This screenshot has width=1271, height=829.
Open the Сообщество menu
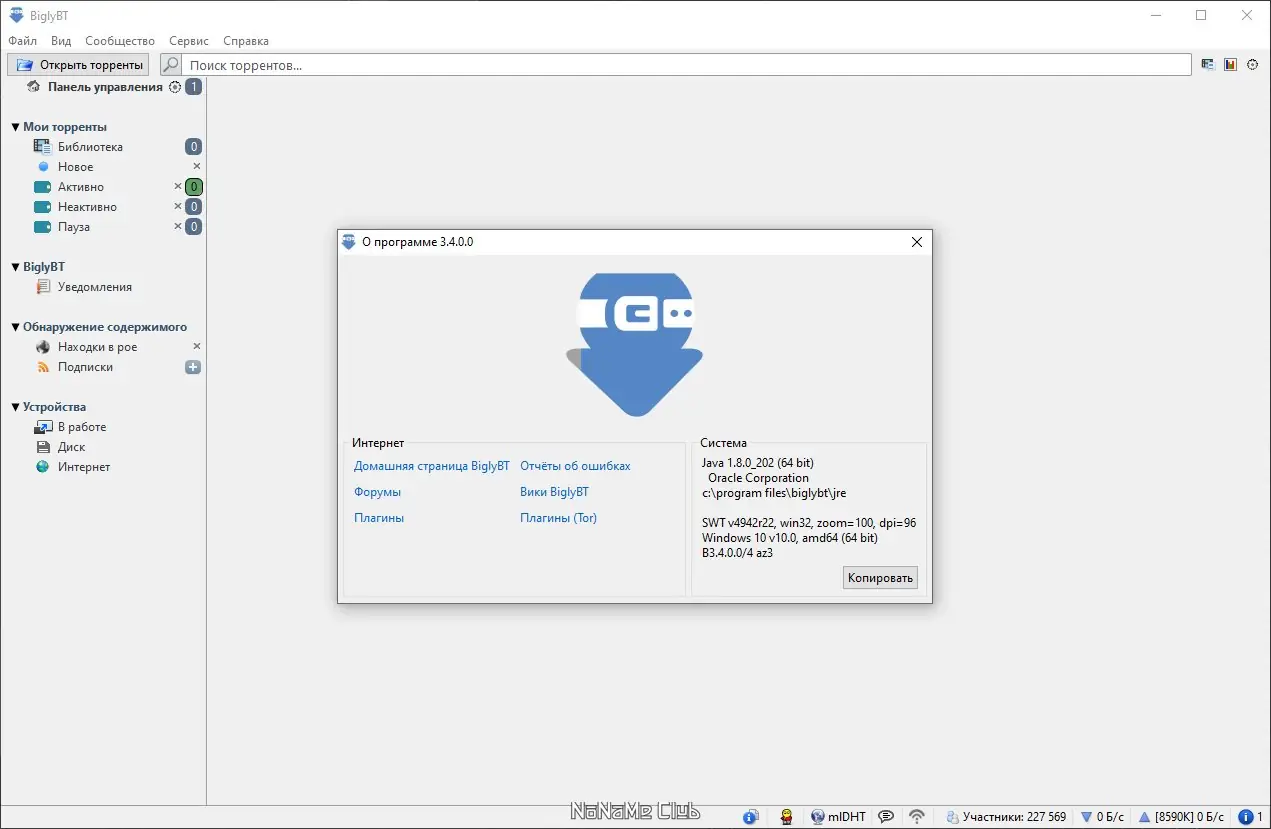[x=120, y=41]
